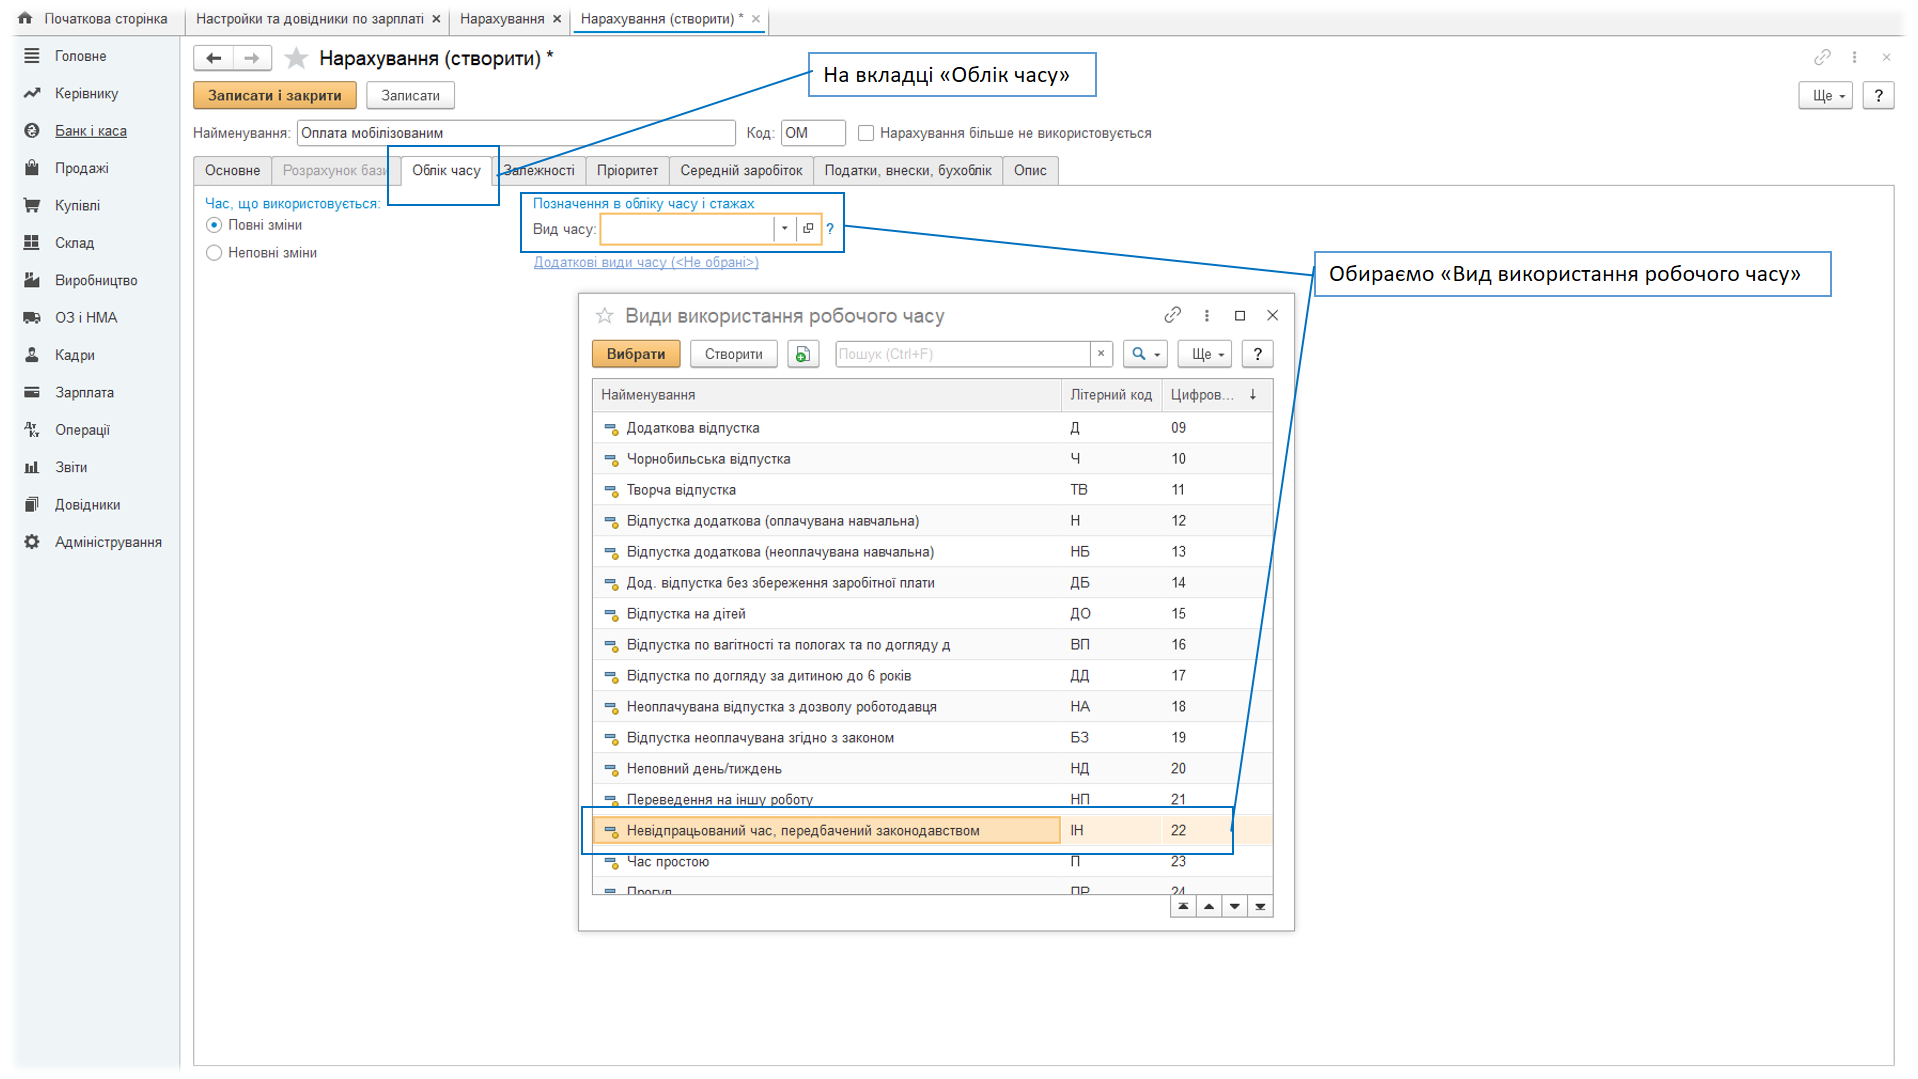This screenshot has height=1079, width=1918.
Task: Open dialog three-dot menu
Action: point(1206,315)
